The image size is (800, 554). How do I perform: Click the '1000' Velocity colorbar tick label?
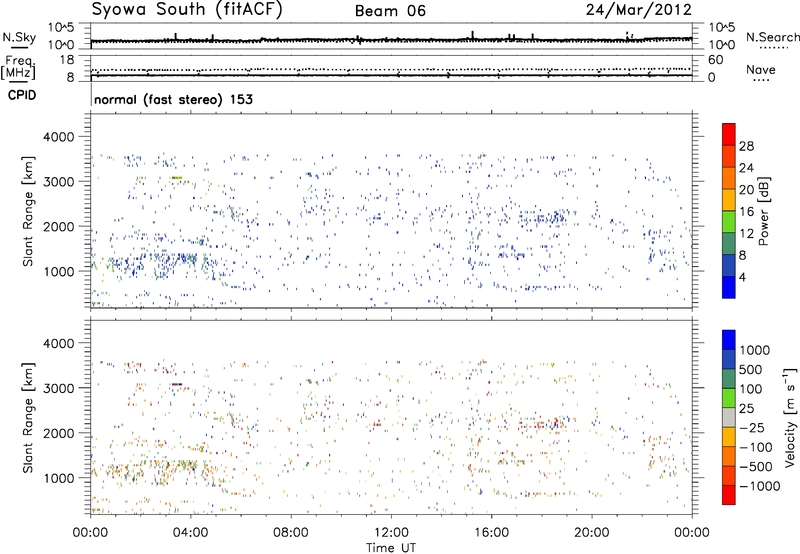click(755, 350)
